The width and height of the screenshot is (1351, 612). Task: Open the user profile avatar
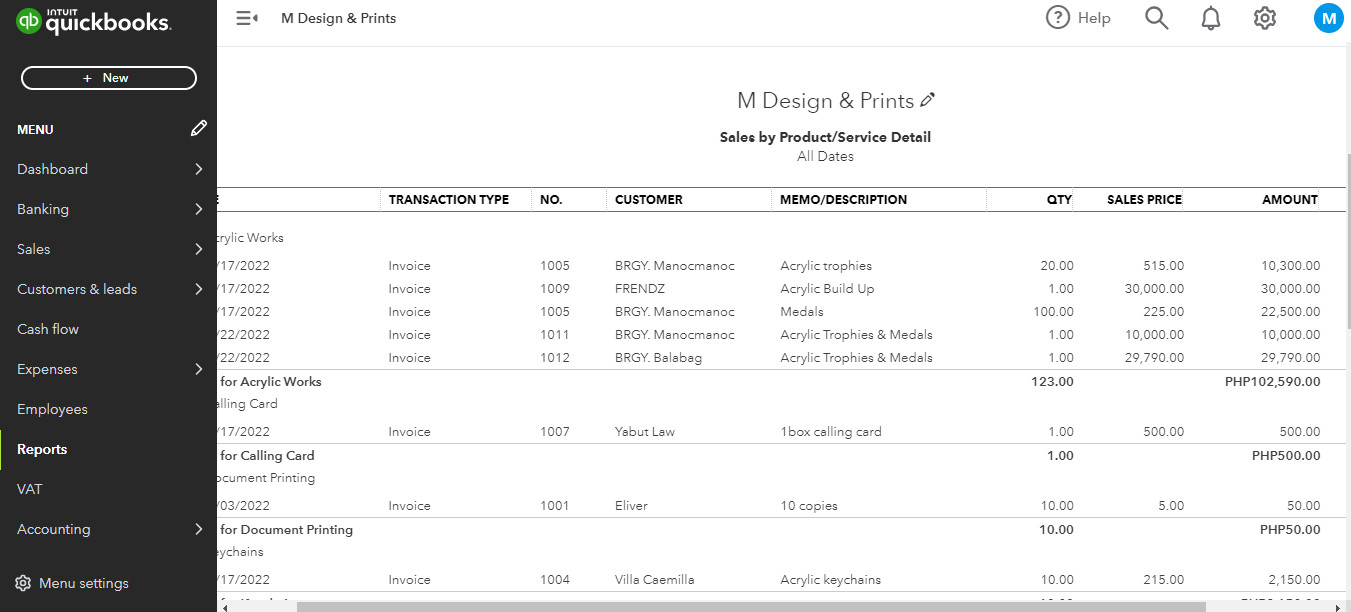click(1328, 18)
